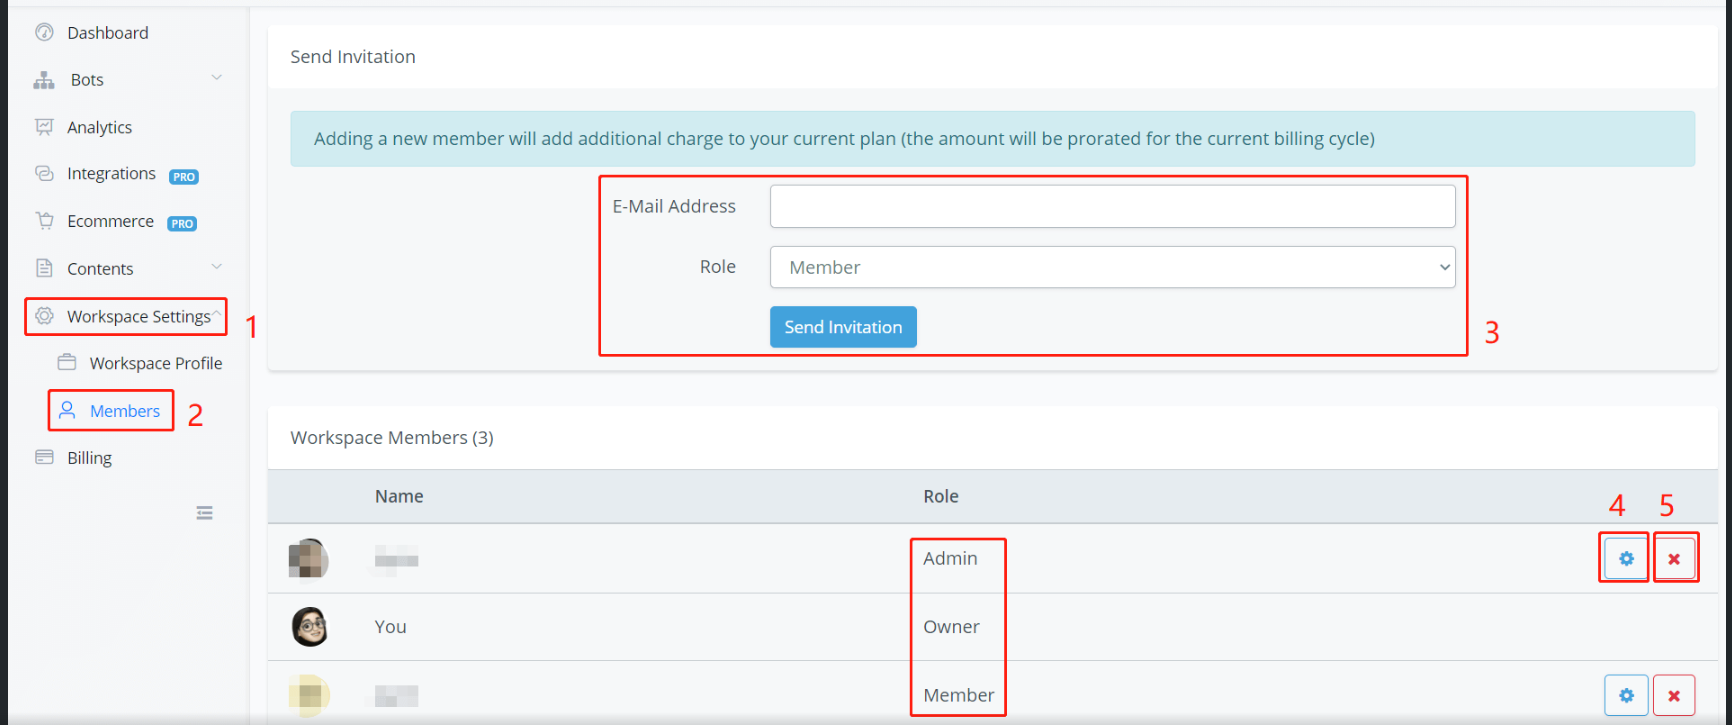Viewport: 1732px width, 725px height.
Task: Open settings gear for Admin member
Action: (1625, 559)
